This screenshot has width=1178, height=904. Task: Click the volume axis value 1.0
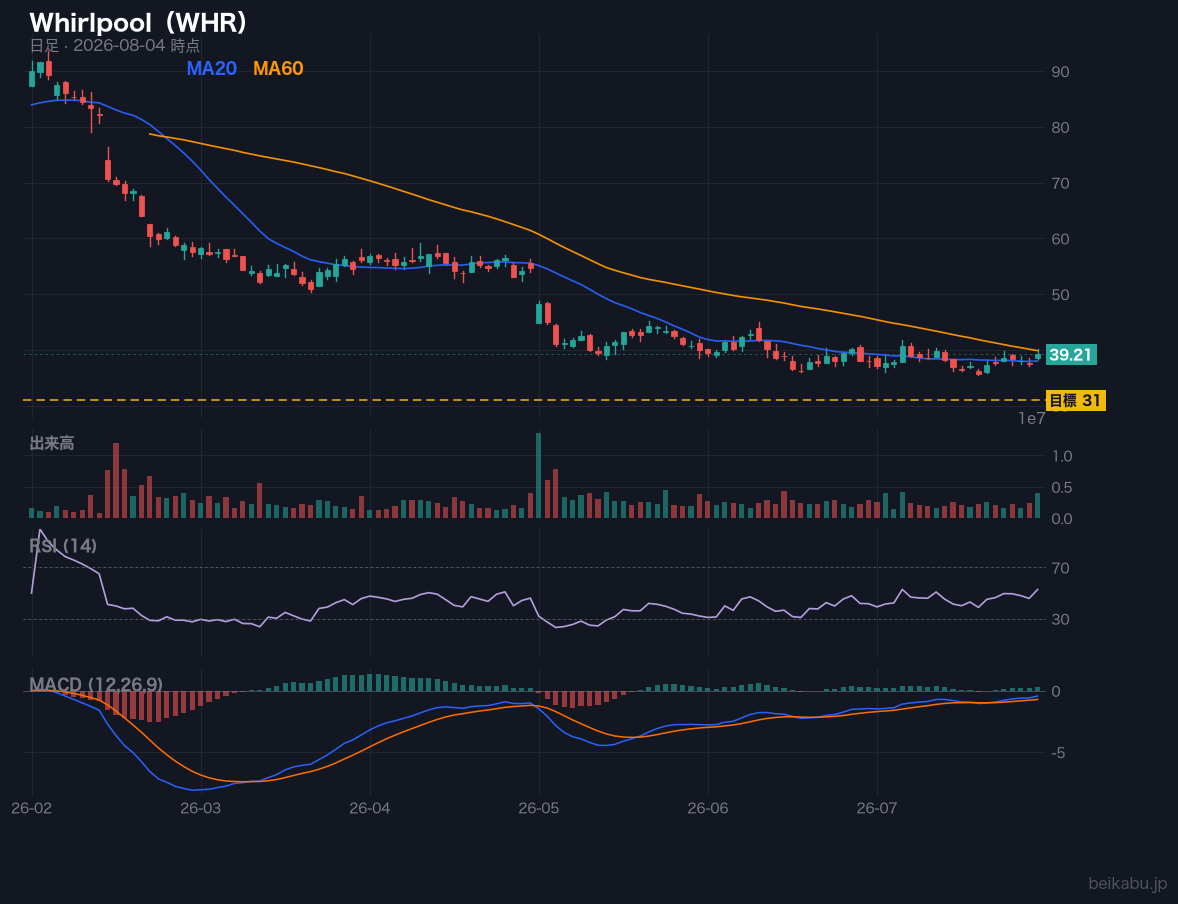[x=1062, y=456]
